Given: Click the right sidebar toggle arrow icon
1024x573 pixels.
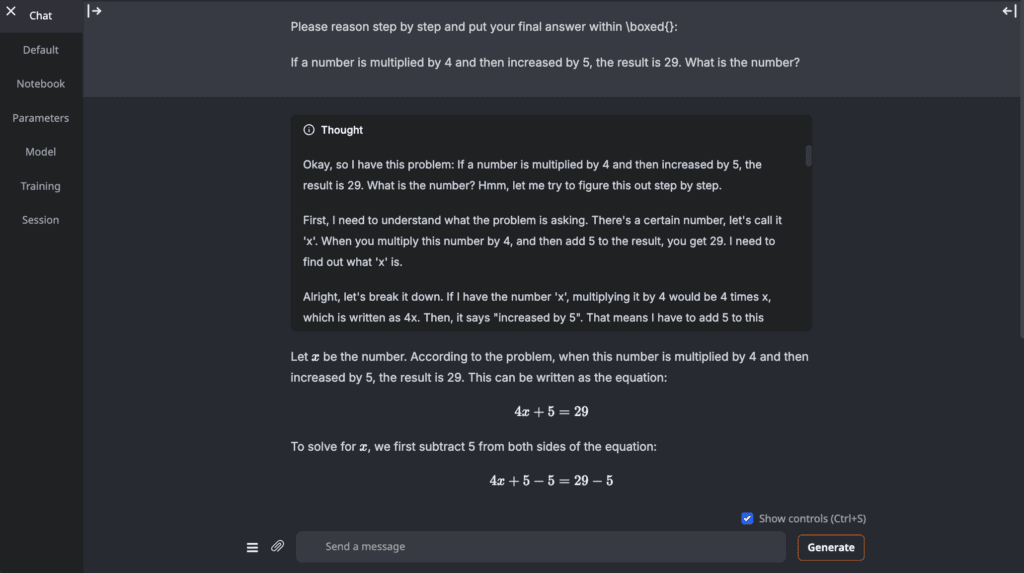Looking at the screenshot, I should click(1009, 11).
